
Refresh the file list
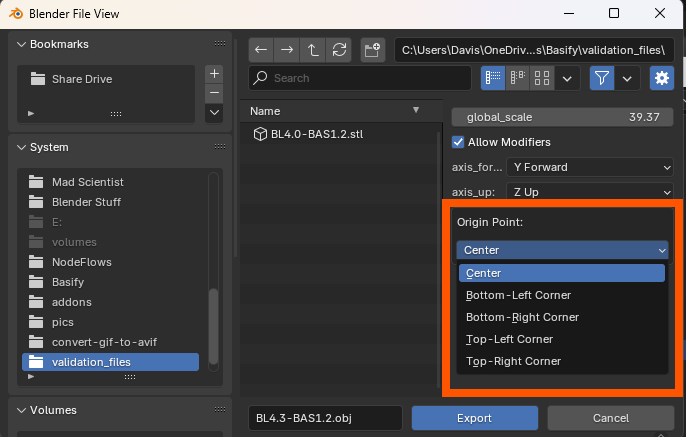(x=339, y=49)
